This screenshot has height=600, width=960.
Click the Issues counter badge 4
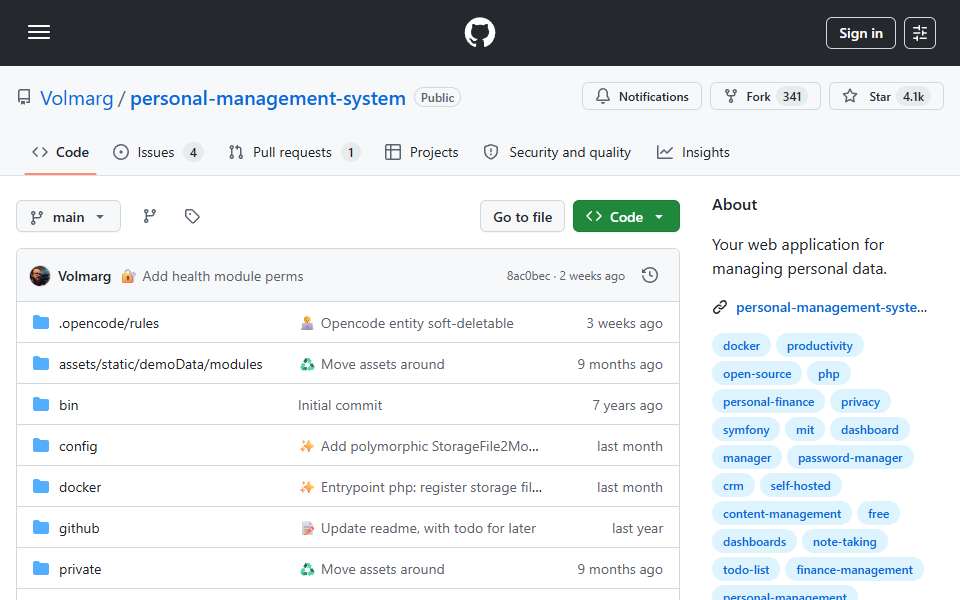pos(193,152)
